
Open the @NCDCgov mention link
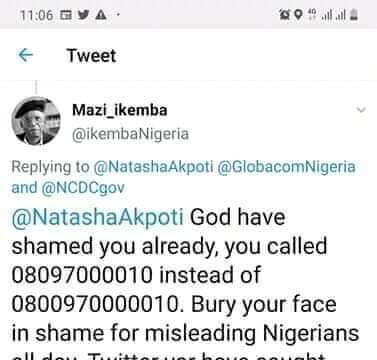(83, 188)
